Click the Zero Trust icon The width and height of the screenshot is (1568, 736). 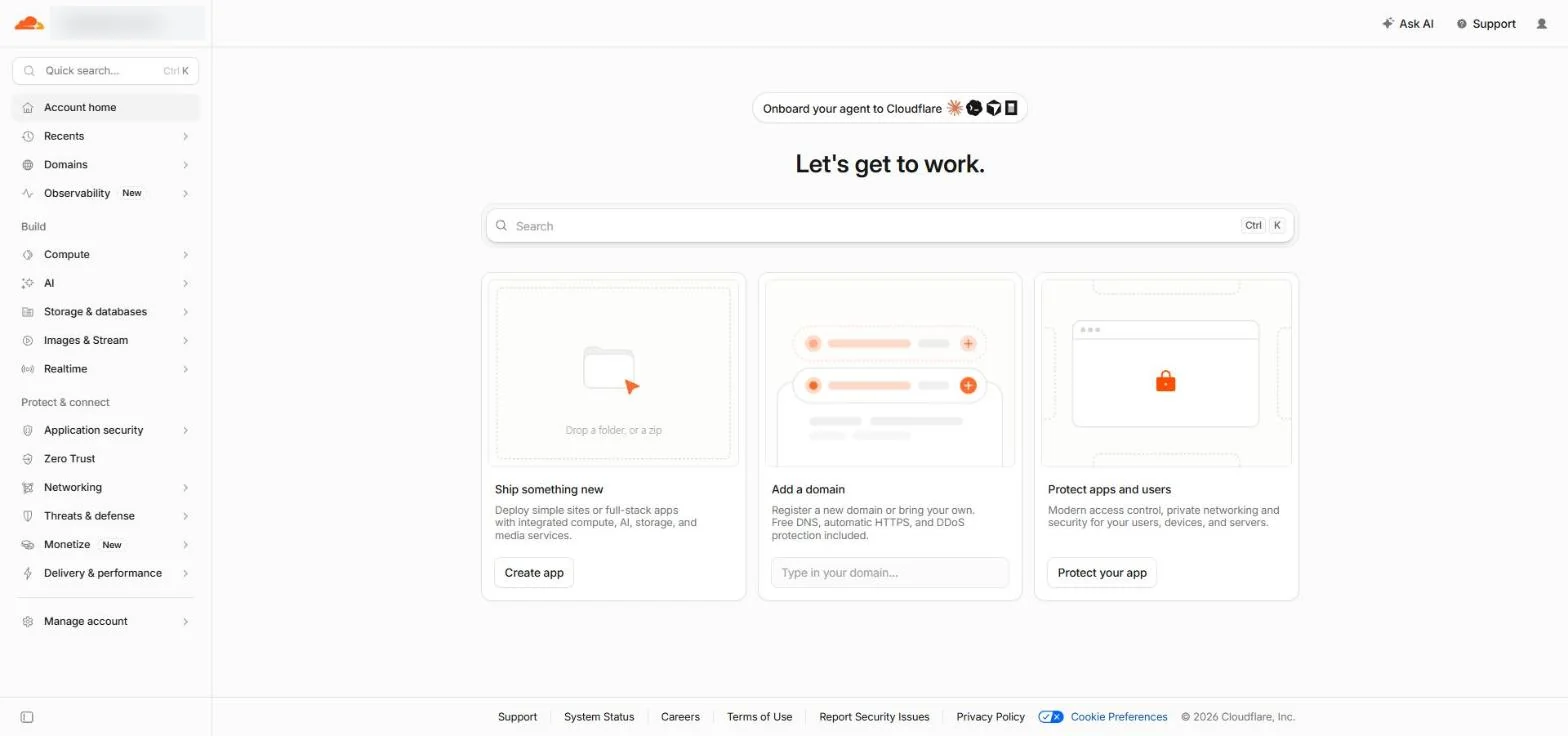coord(28,459)
